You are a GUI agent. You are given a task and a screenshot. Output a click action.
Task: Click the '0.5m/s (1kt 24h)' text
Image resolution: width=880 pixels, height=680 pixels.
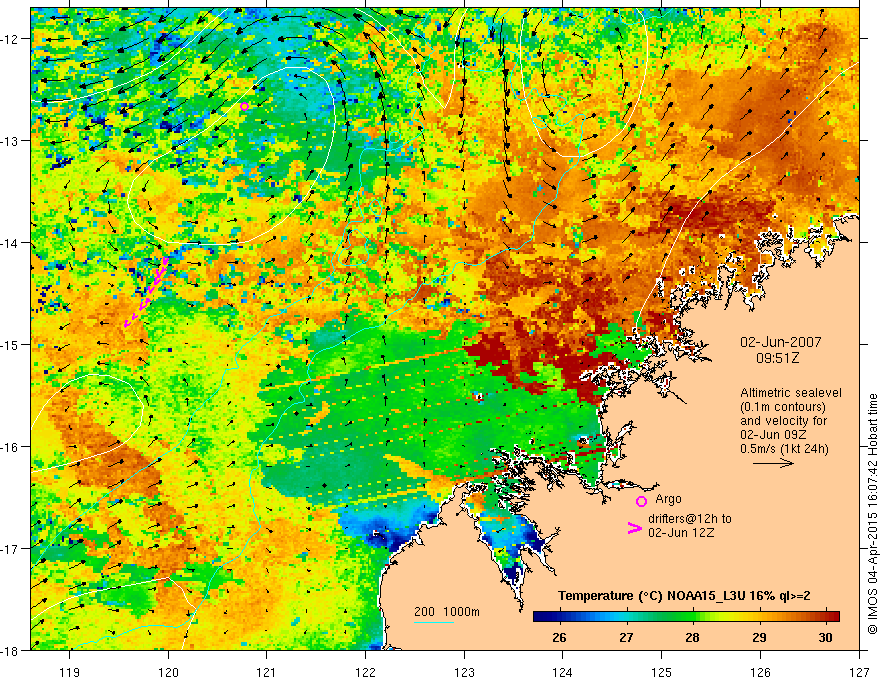[784, 449]
